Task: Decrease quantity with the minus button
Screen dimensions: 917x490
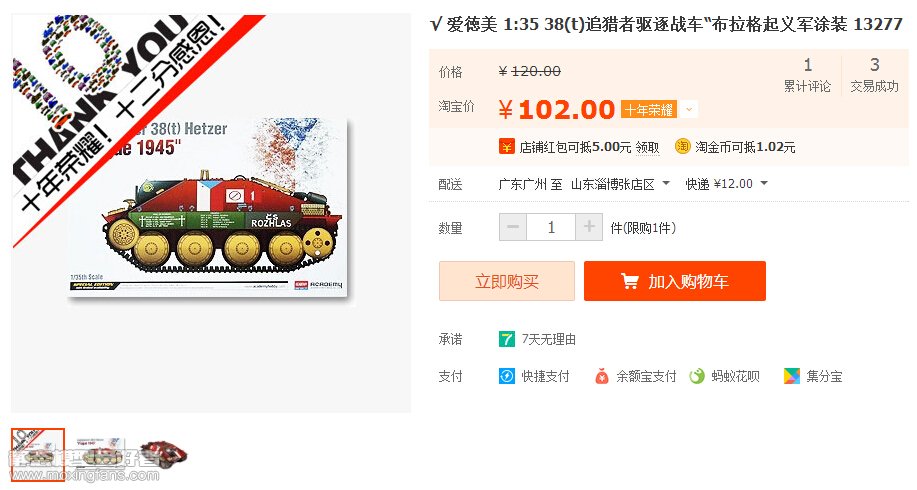Action: click(513, 227)
